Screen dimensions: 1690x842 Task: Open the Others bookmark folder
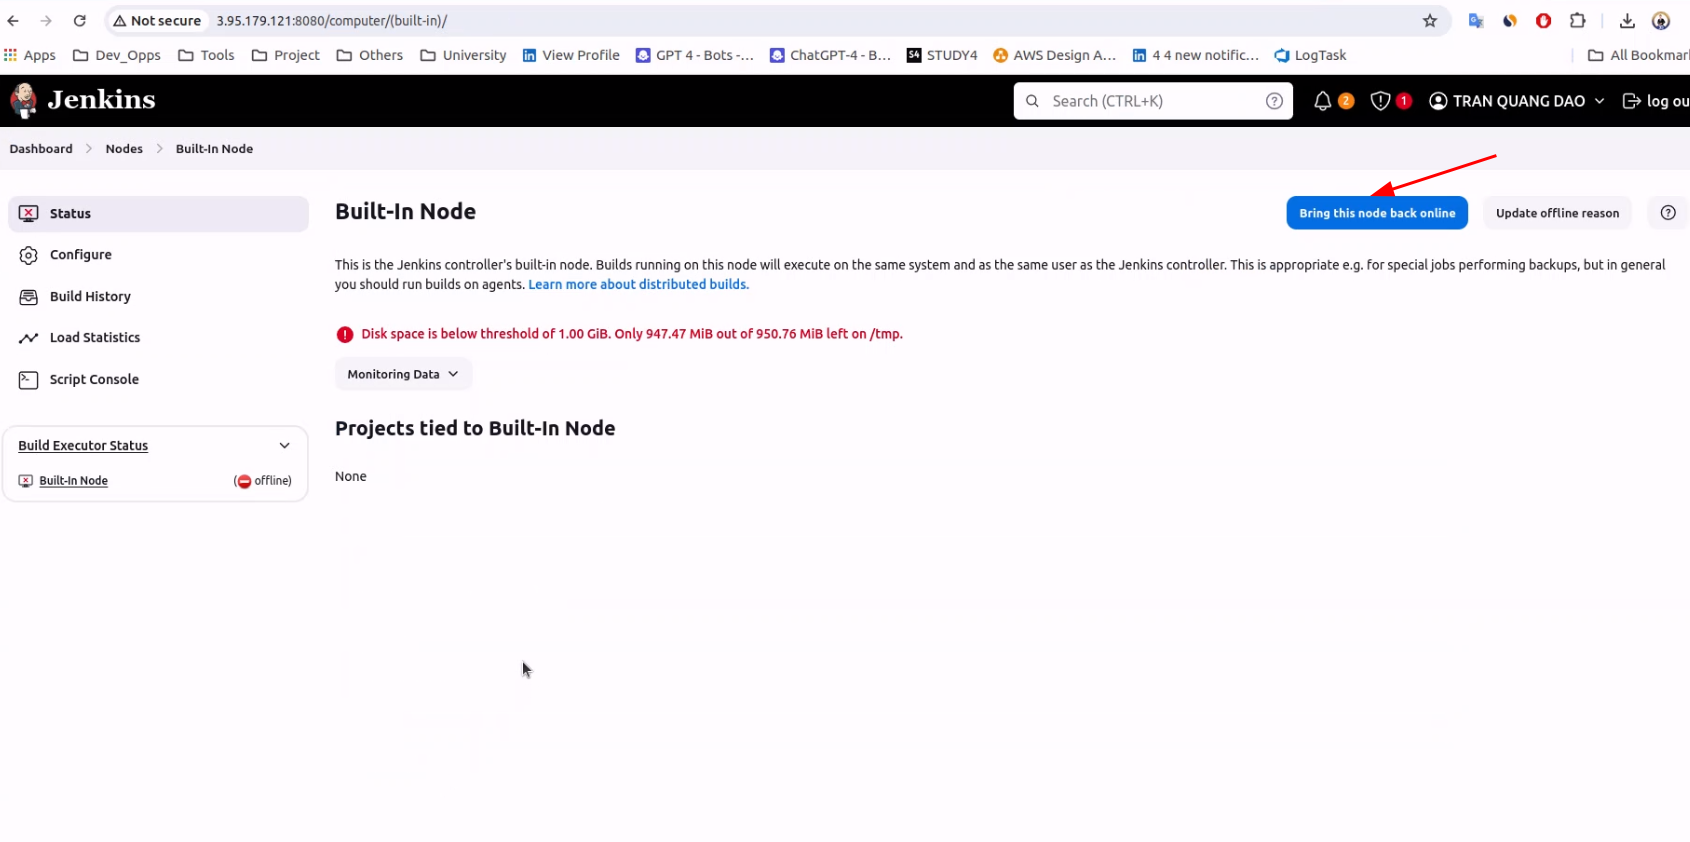[370, 55]
